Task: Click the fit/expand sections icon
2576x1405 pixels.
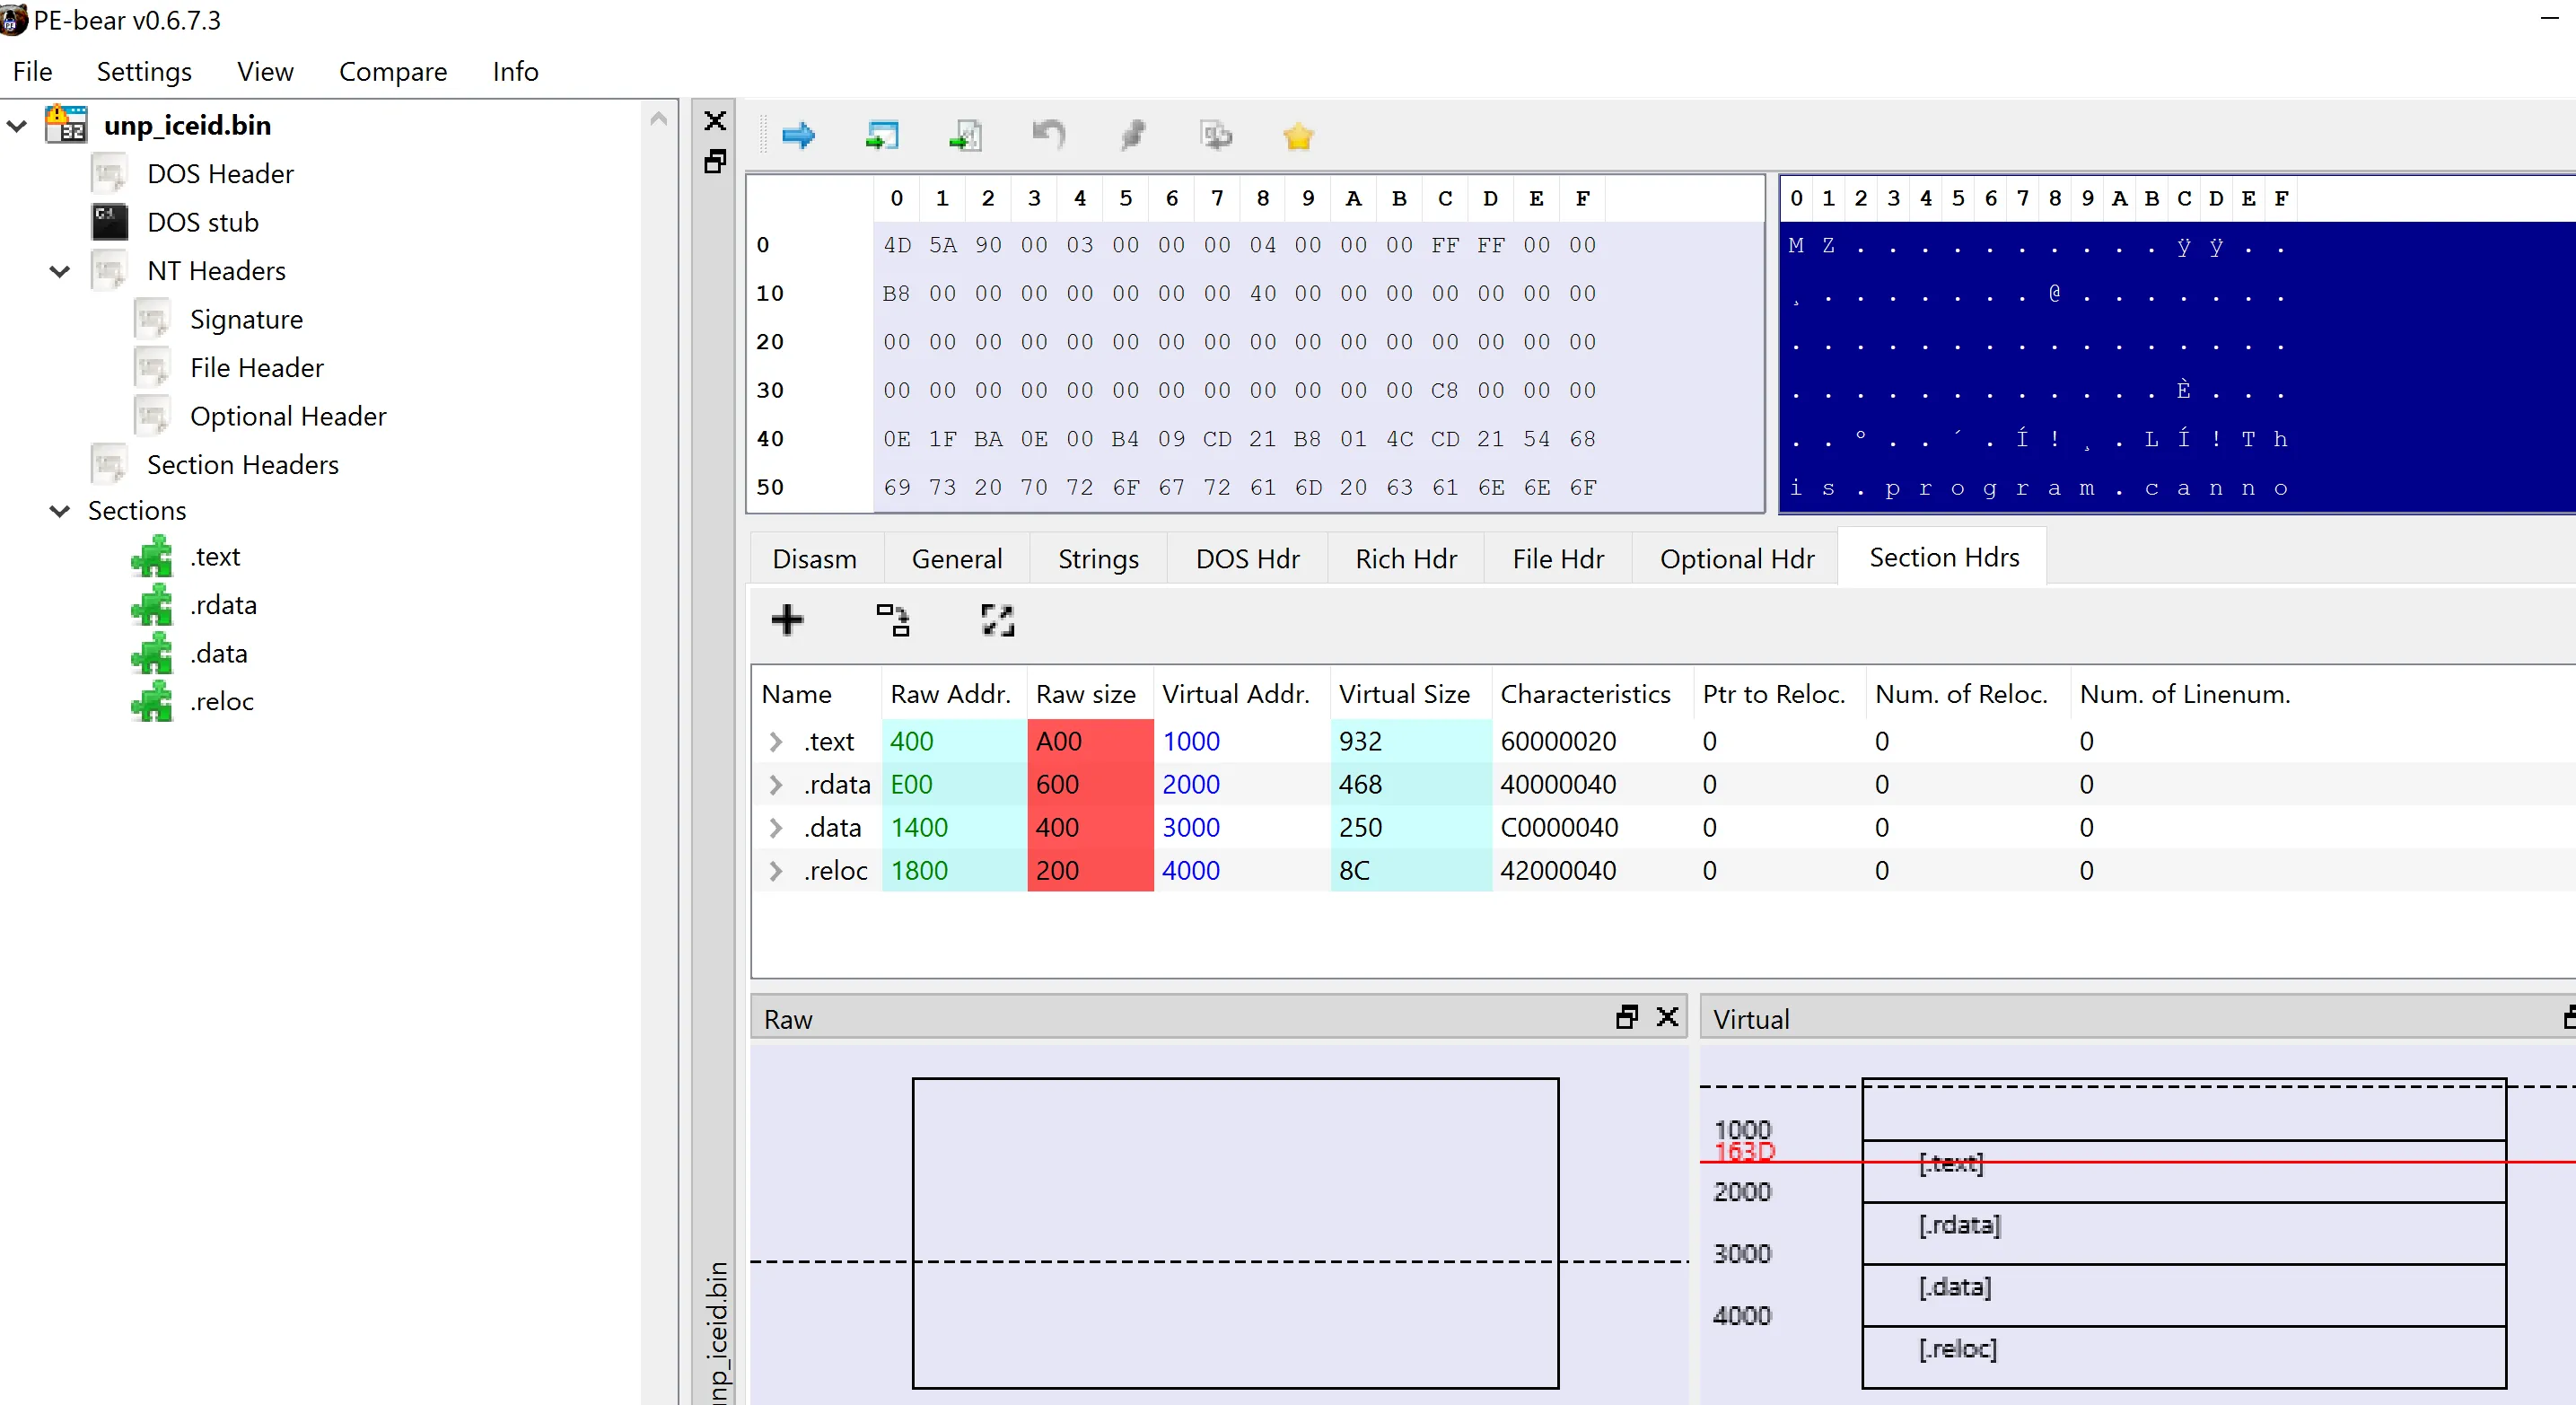Action: click(997, 619)
